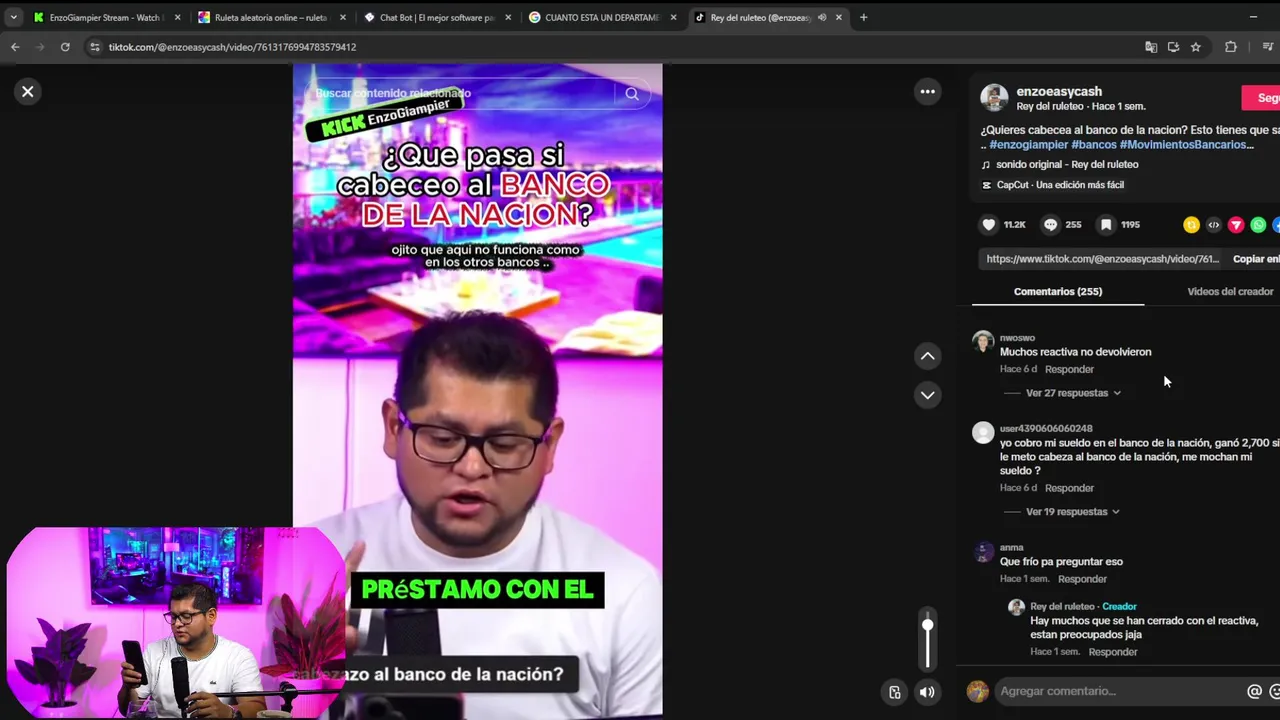Click the user avatar beside comment box
This screenshot has width=1280, height=720.
tap(978, 691)
